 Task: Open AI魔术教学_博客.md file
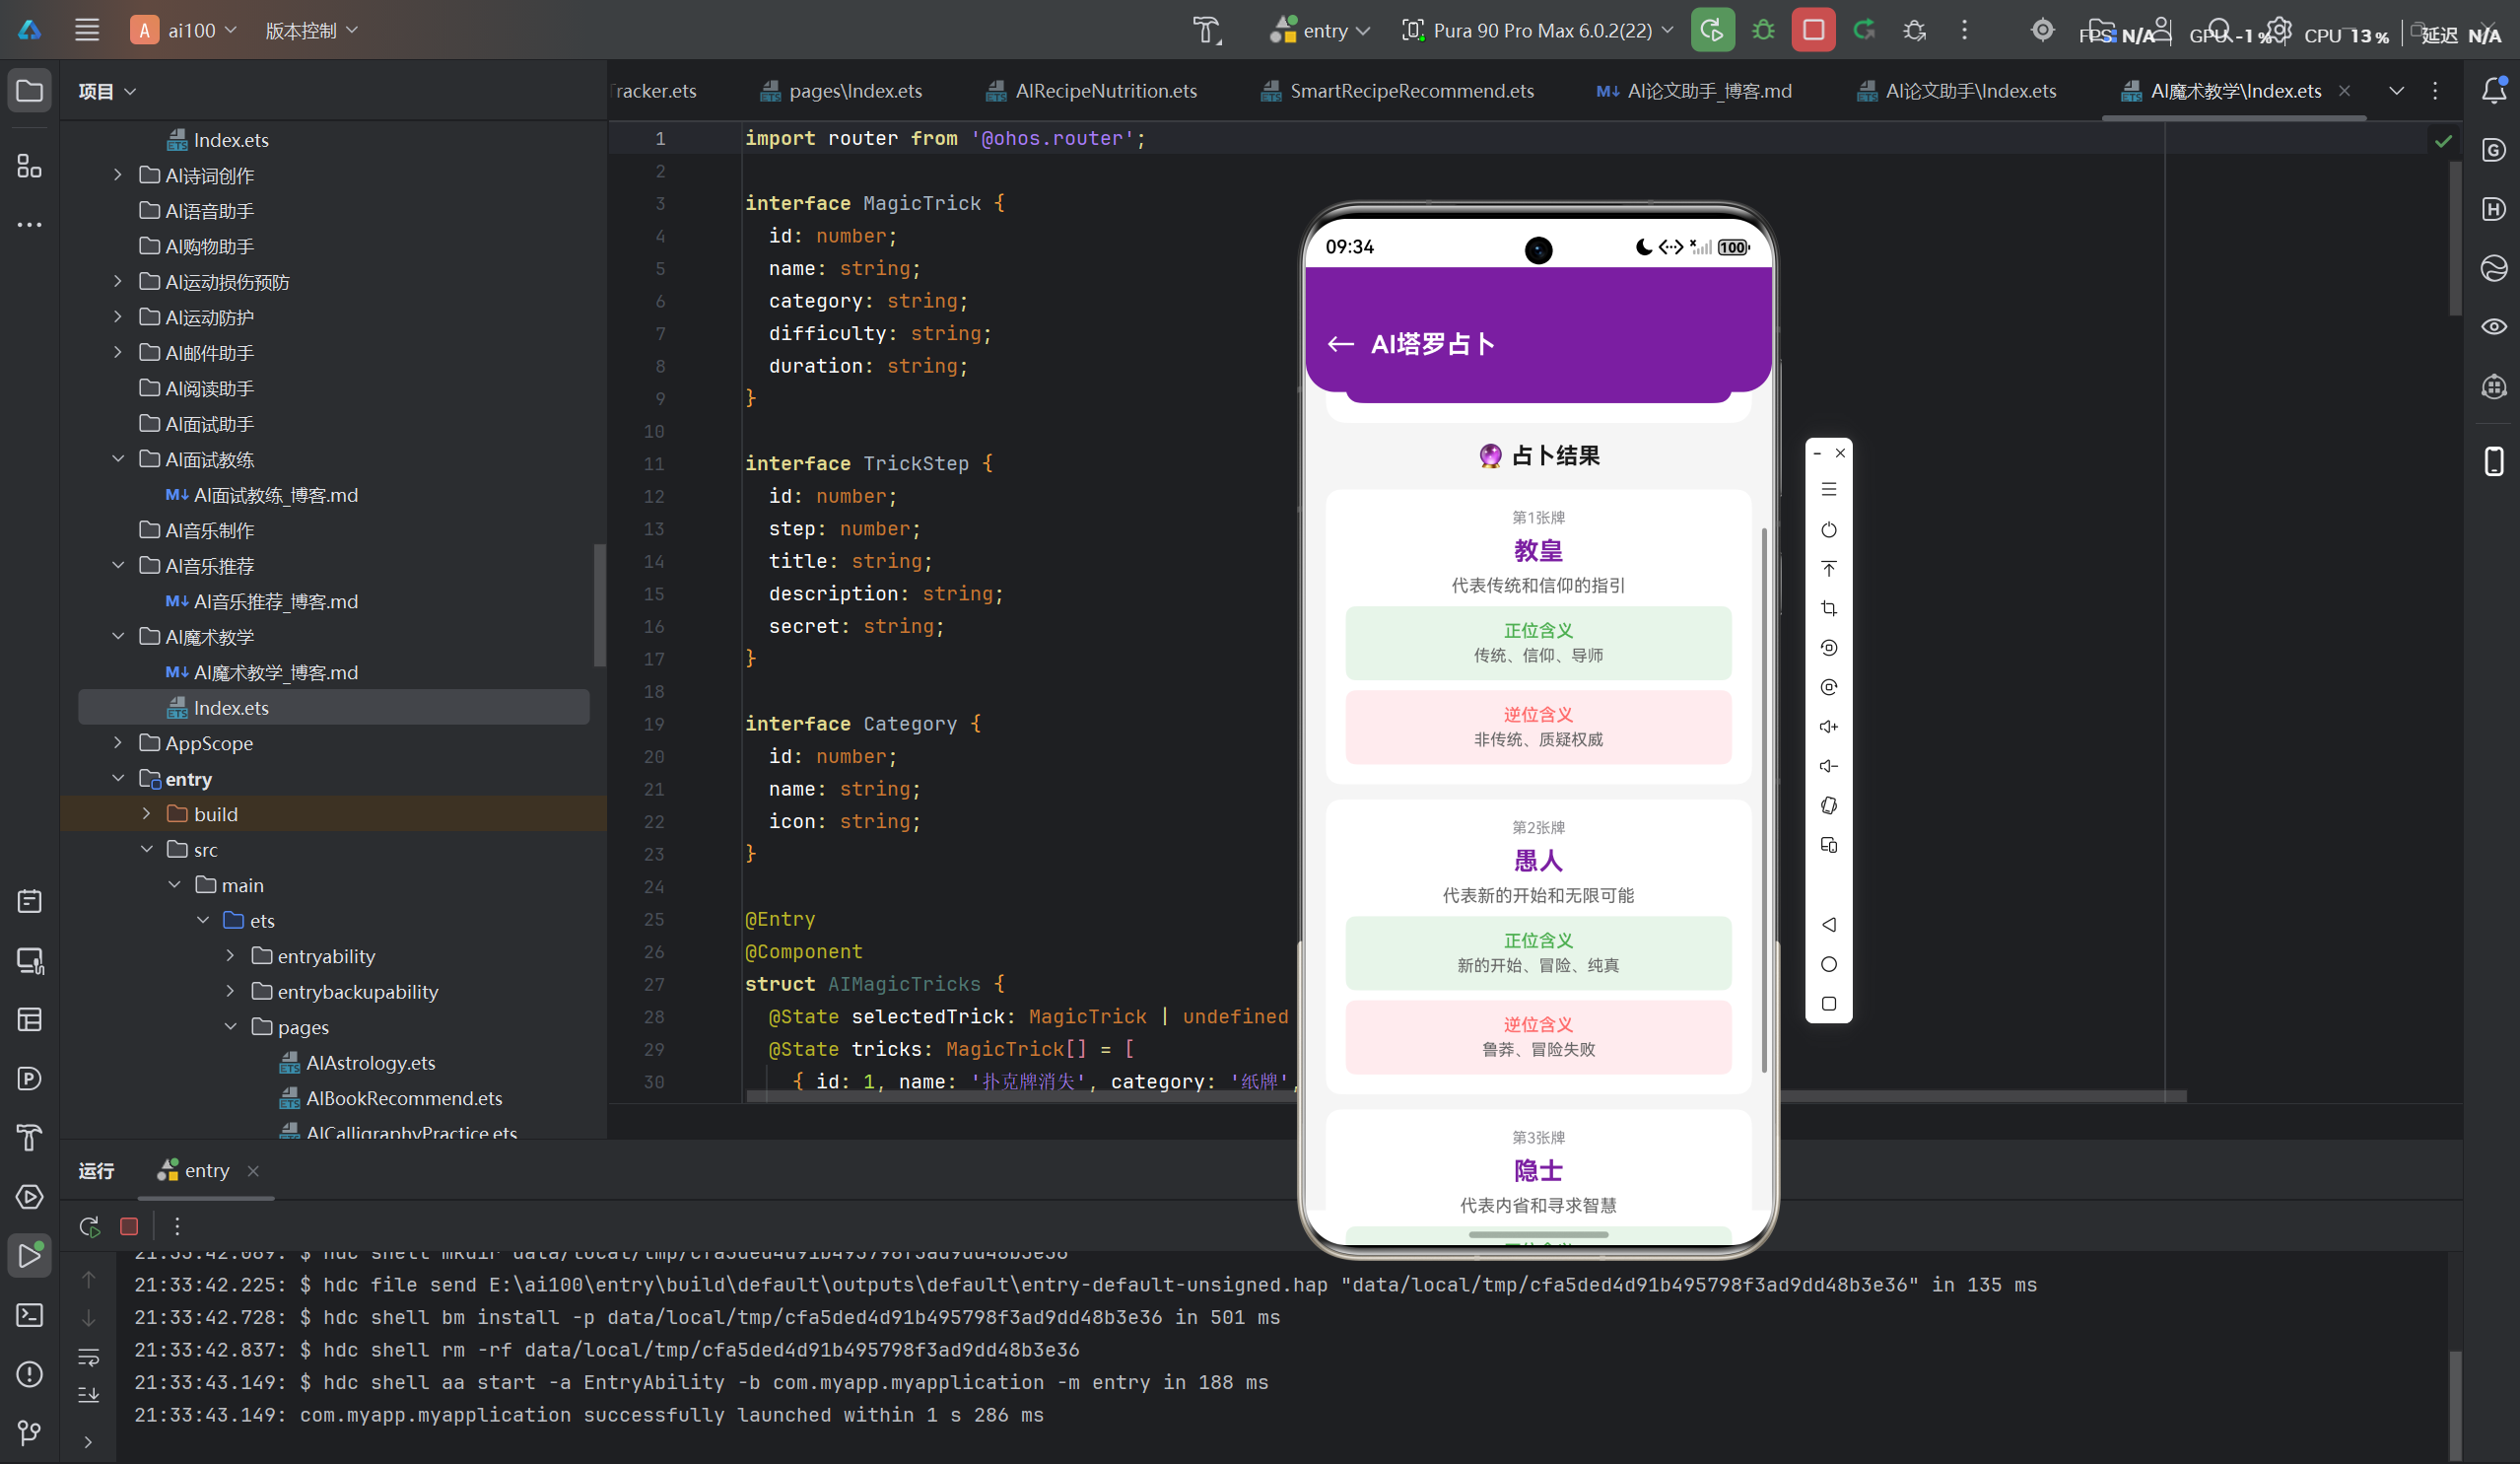point(261,672)
